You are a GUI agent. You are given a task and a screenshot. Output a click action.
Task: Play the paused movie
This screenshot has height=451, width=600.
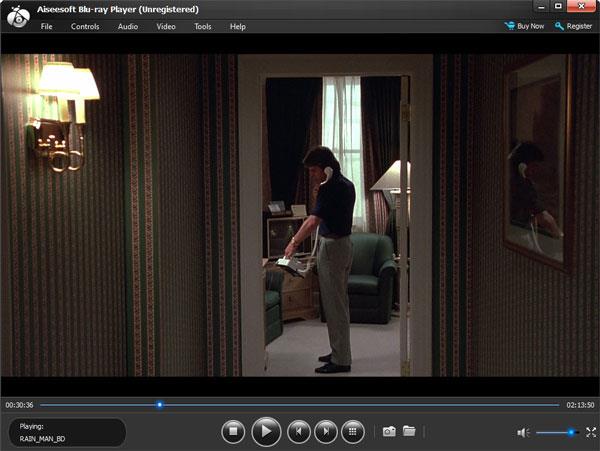[x=266, y=431]
